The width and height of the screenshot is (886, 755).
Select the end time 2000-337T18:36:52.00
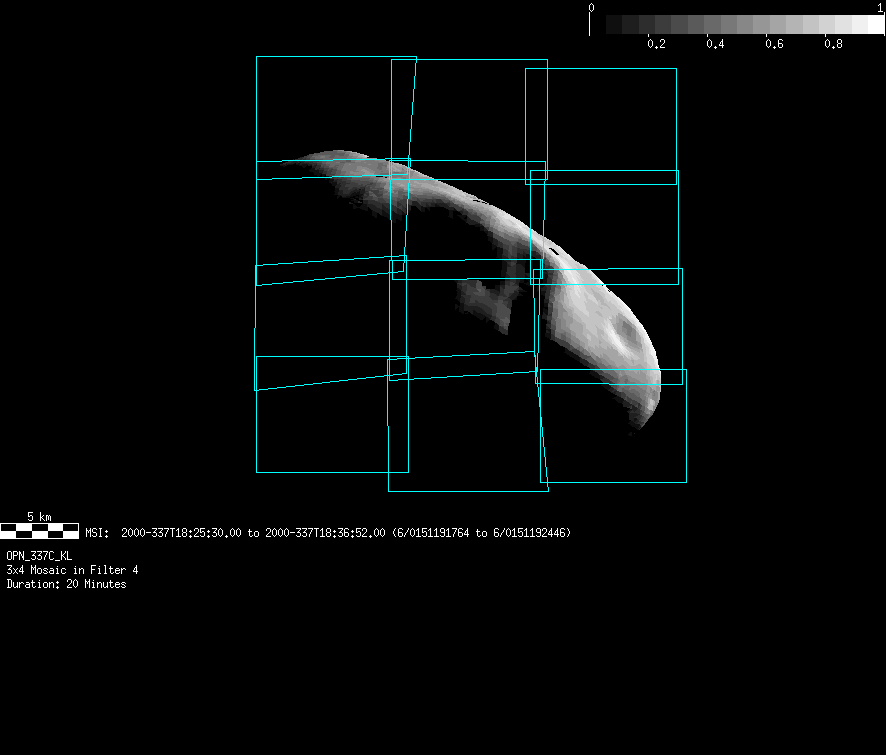(324, 533)
